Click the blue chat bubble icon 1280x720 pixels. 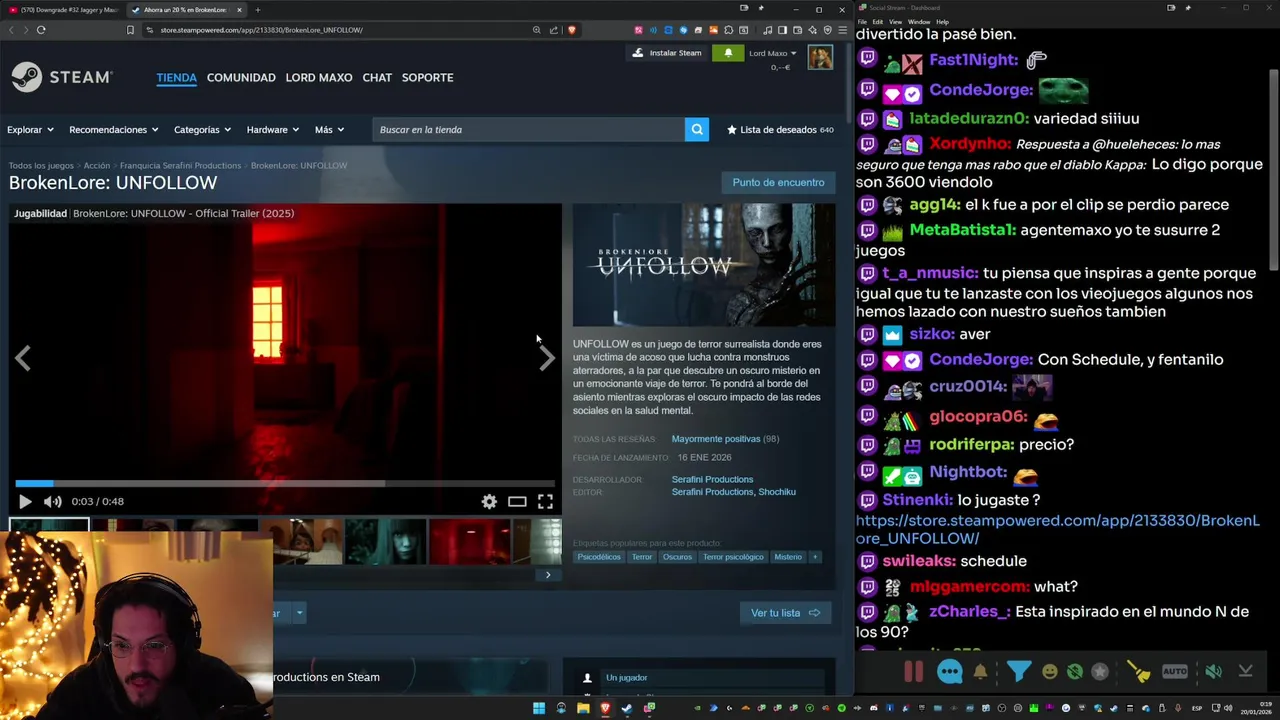pos(950,672)
